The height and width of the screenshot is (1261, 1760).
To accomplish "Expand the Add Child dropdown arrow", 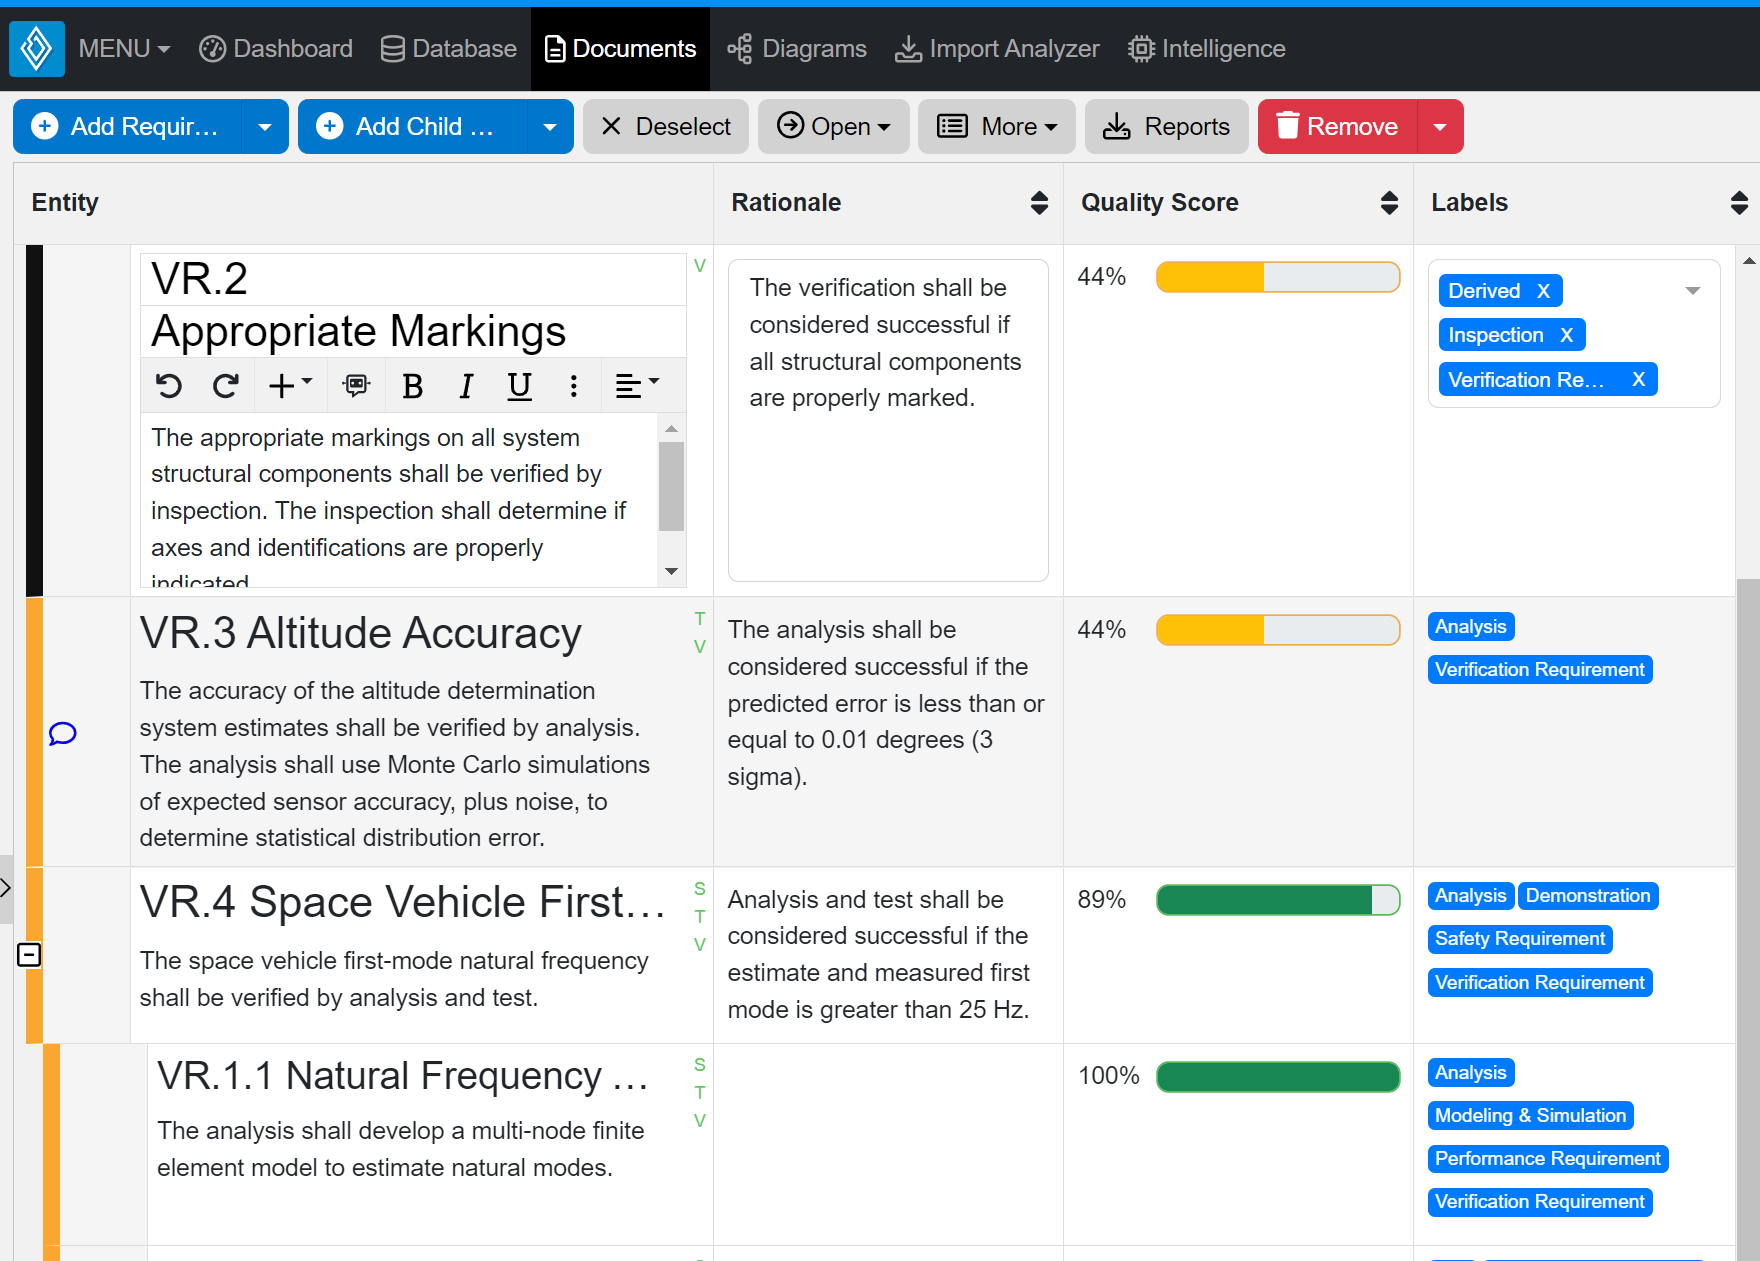I will [550, 126].
